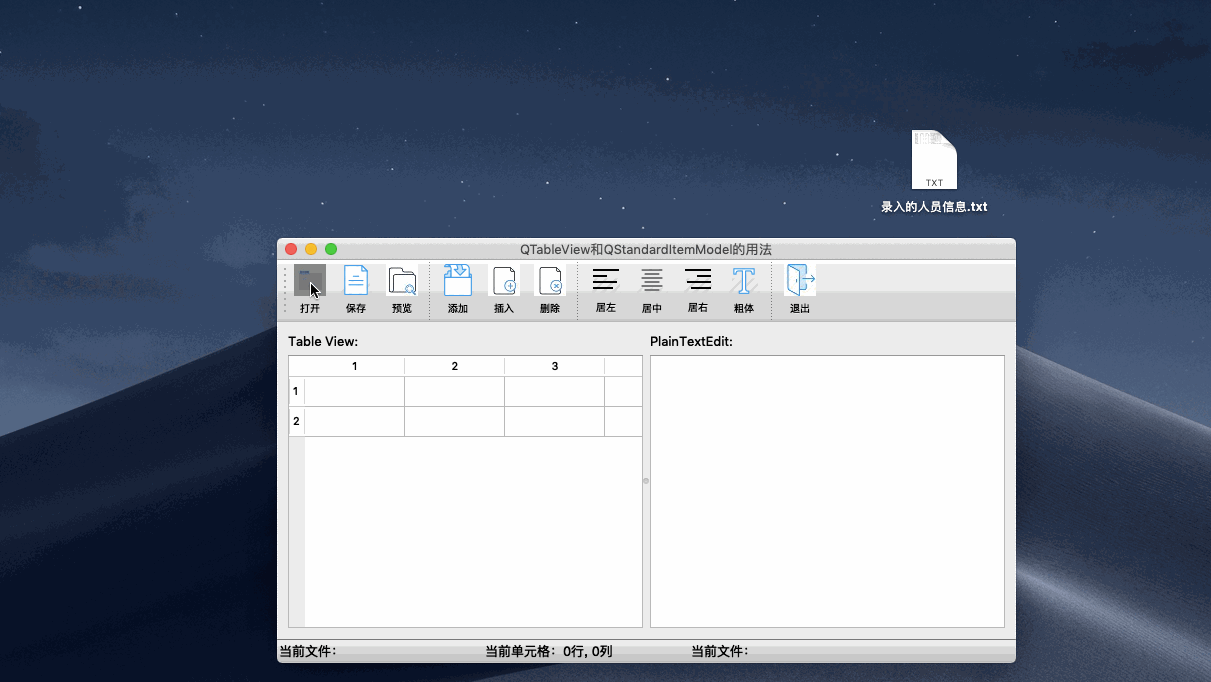Select column header 2
1211x682 pixels.
[455, 366]
